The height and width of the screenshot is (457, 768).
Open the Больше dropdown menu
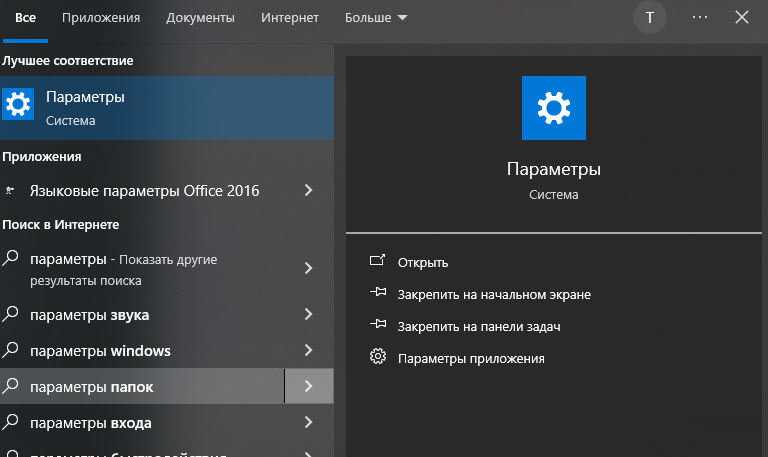[376, 18]
